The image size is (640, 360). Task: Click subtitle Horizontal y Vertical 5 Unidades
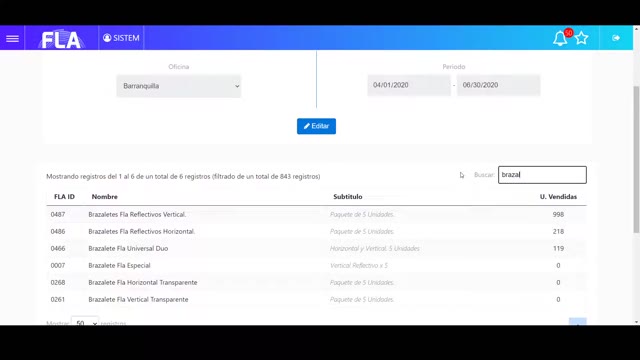[x=375, y=249]
